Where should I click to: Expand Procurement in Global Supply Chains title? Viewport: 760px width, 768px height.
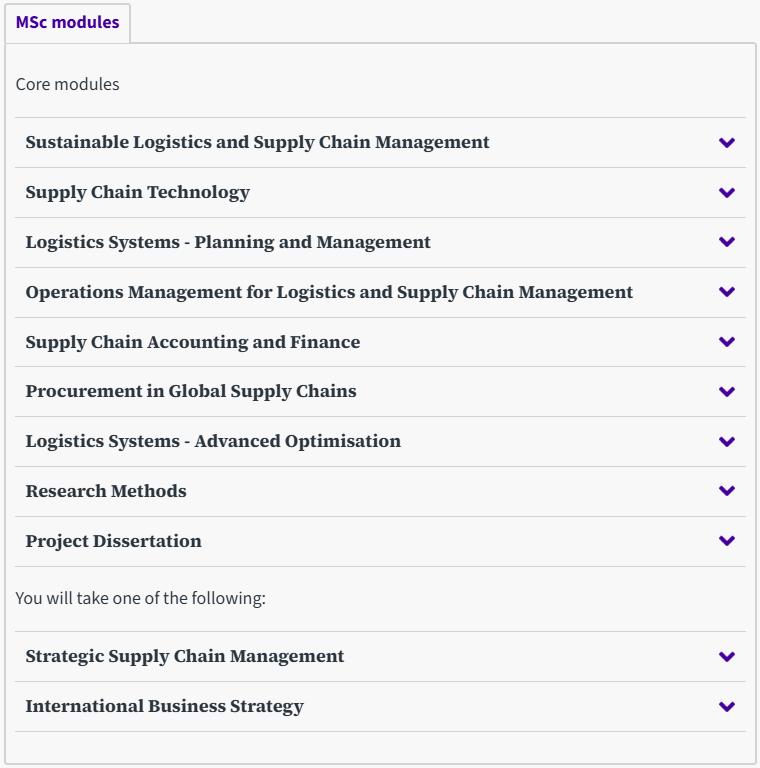coord(191,391)
